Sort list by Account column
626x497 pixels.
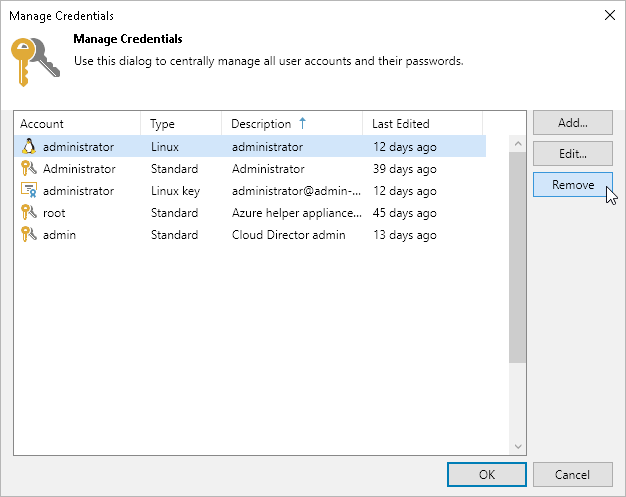click(x=77, y=124)
